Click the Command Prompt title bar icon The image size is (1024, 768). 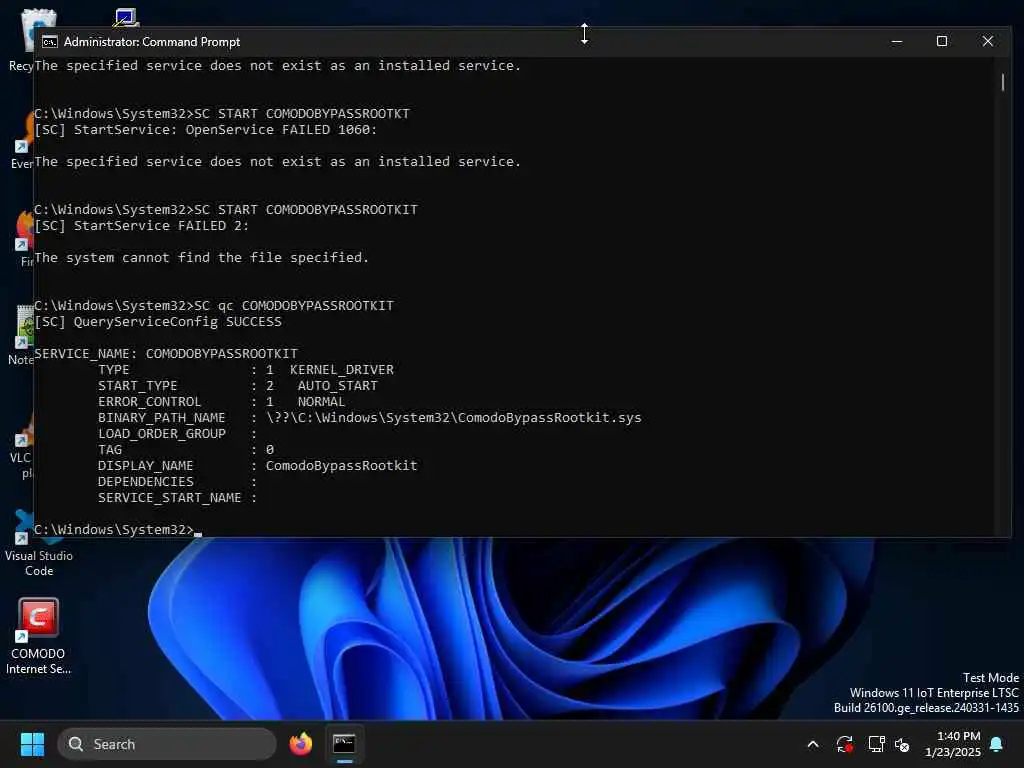pyautogui.click(x=50, y=42)
